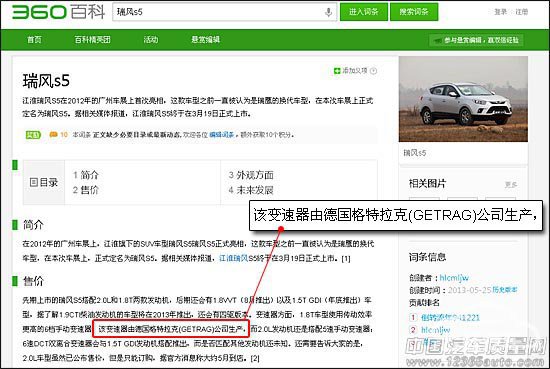Open the 登录 link

pyautogui.click(x=501, y=12)
